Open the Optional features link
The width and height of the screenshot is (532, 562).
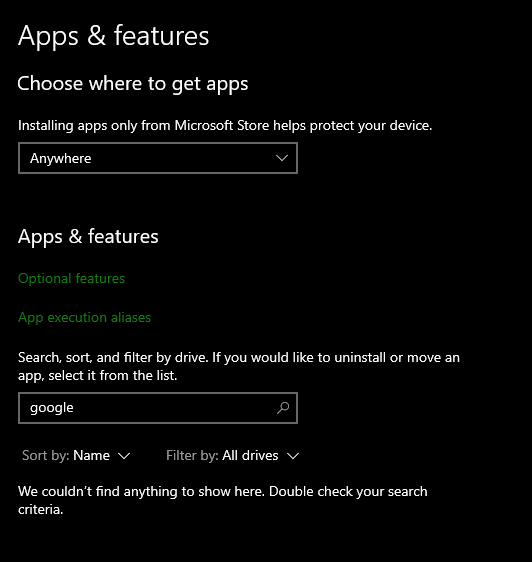[x=71, y=278]
